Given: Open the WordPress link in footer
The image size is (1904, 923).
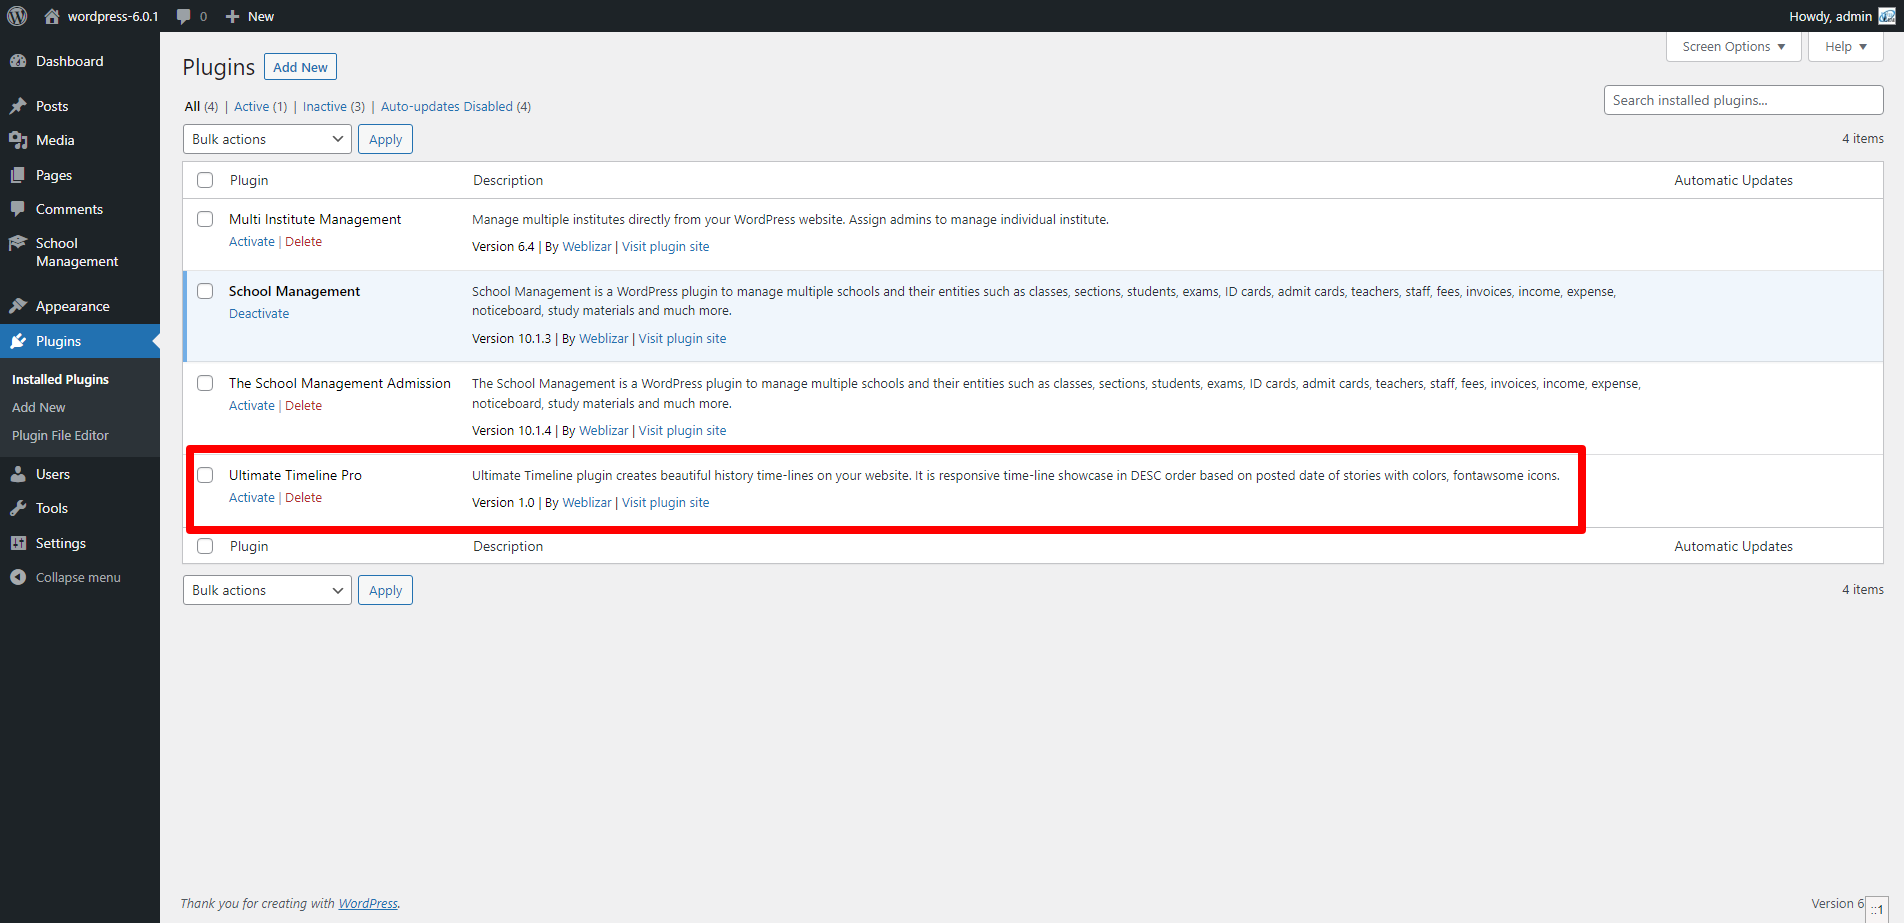Looking at the screenshot, I should point(368,904).
